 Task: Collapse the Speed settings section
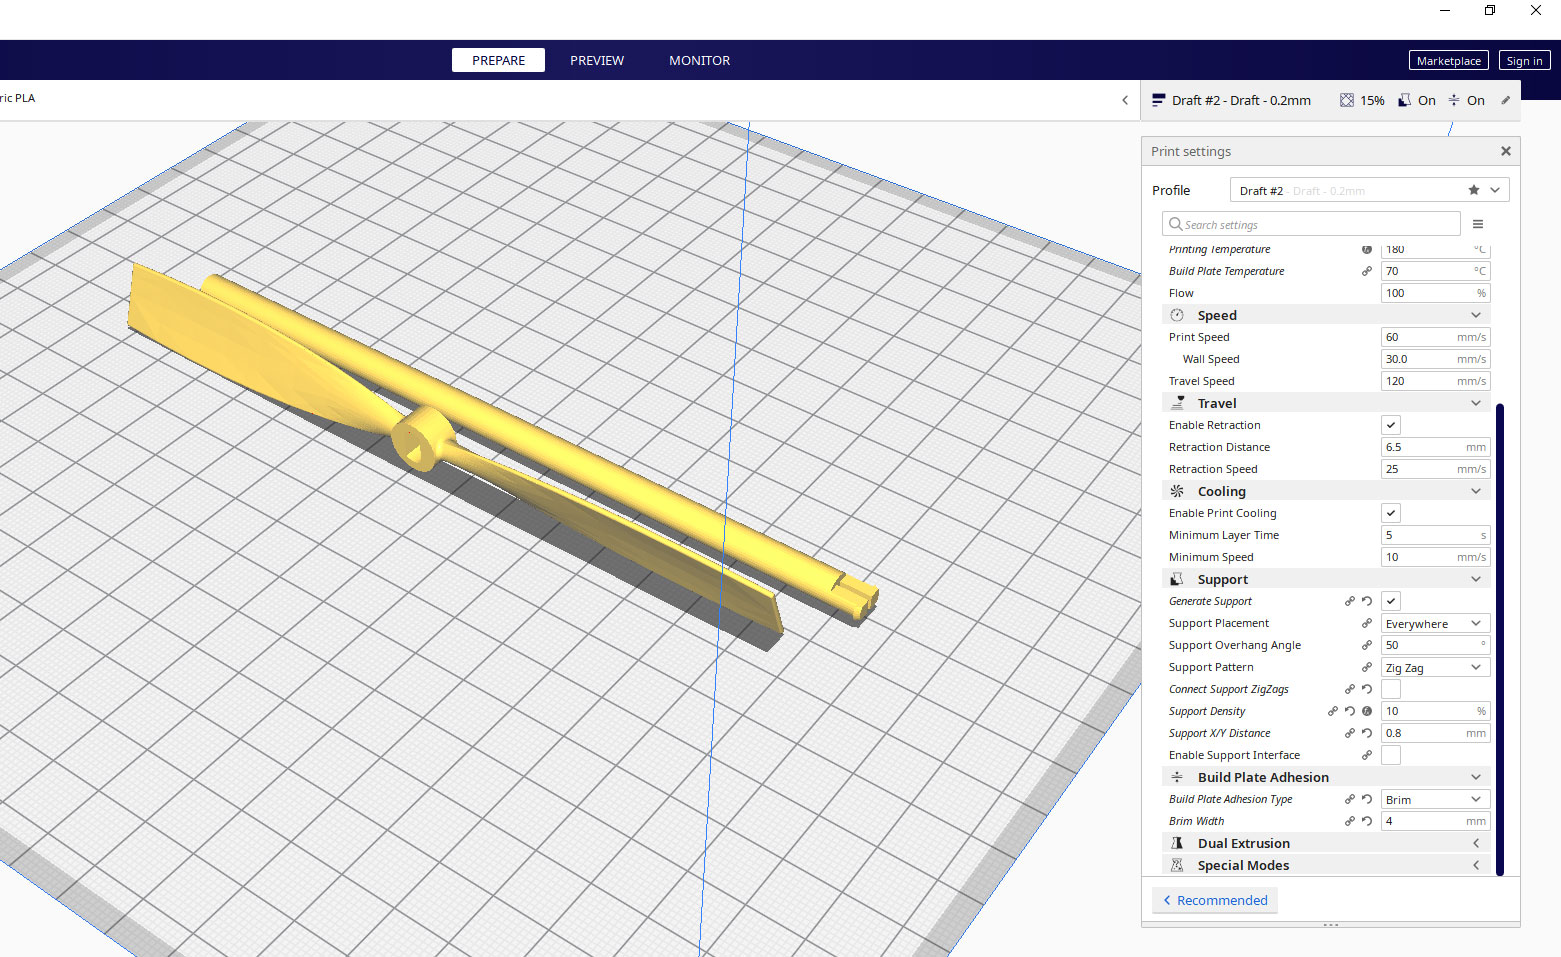coord(1326,315)
